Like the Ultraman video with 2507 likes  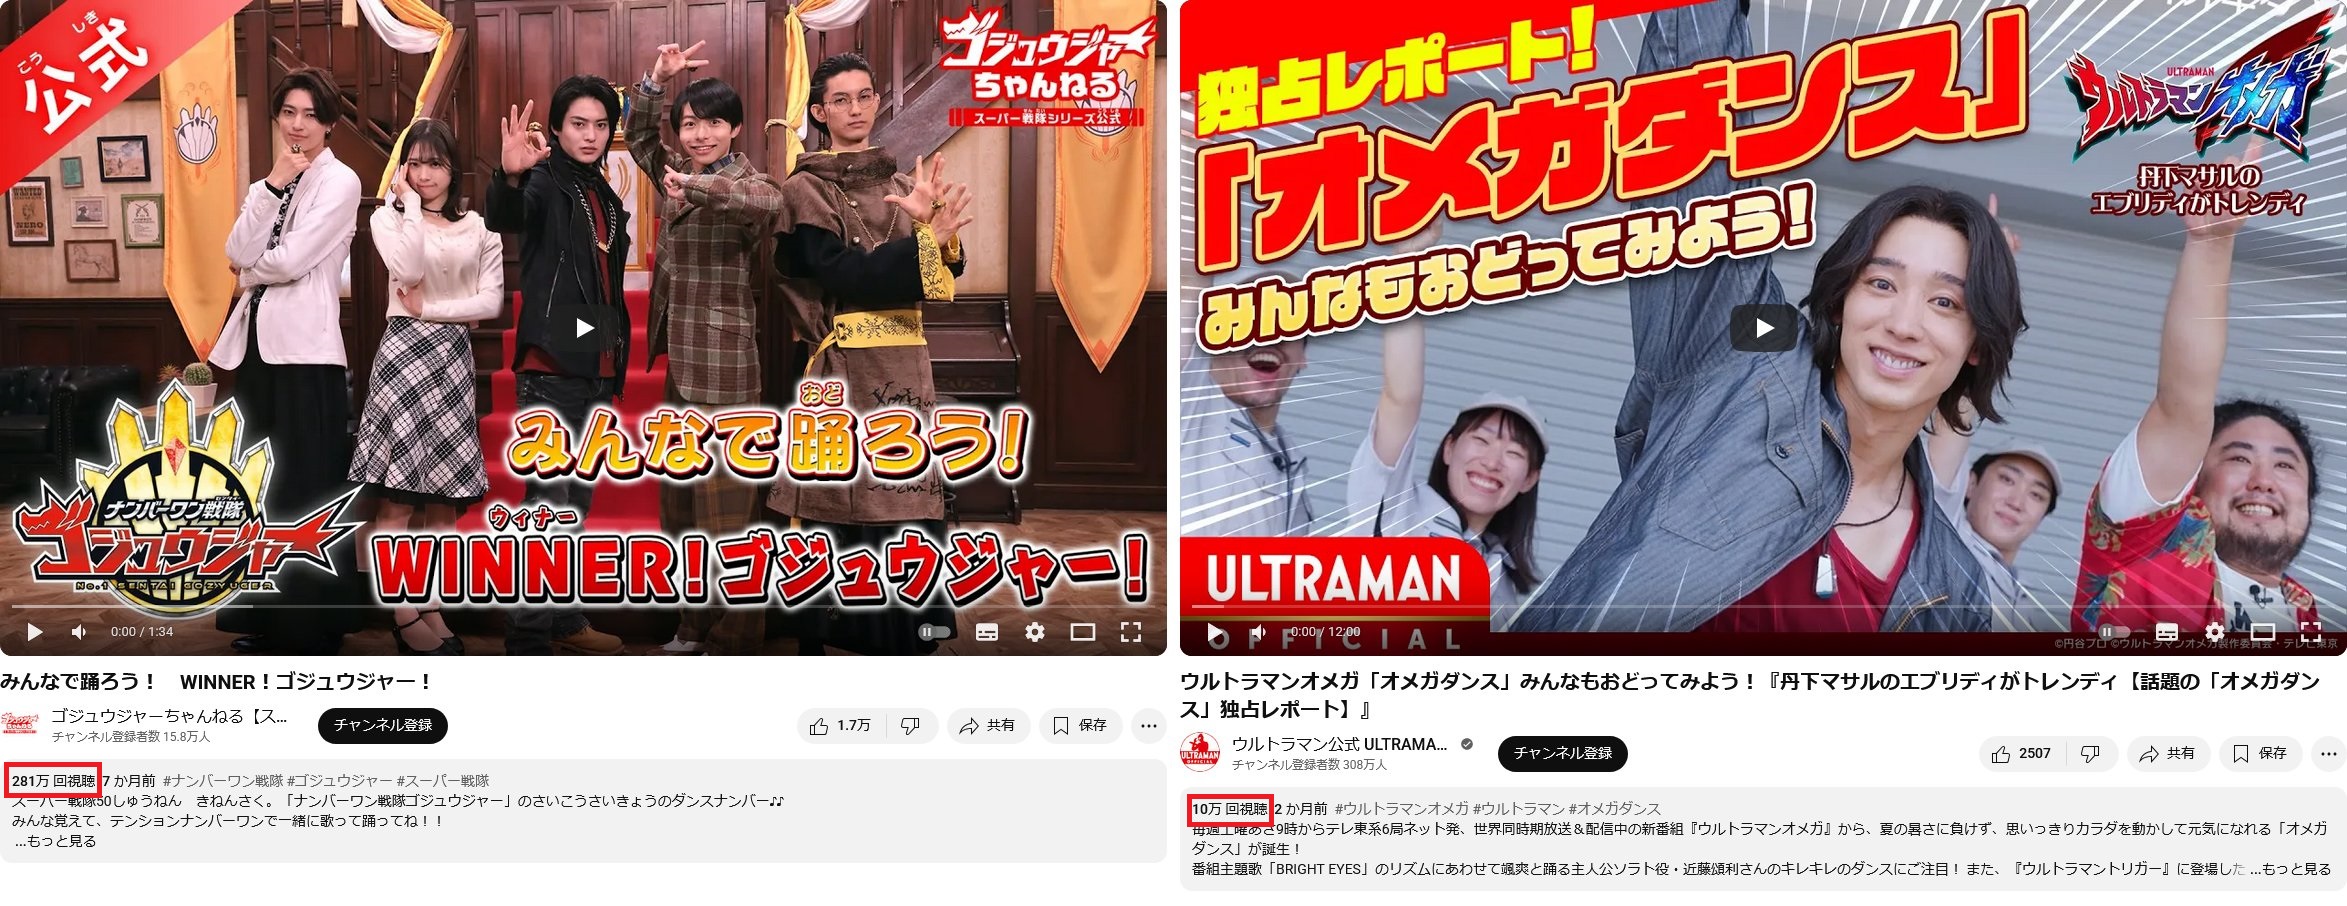(x=2021, y=754)
